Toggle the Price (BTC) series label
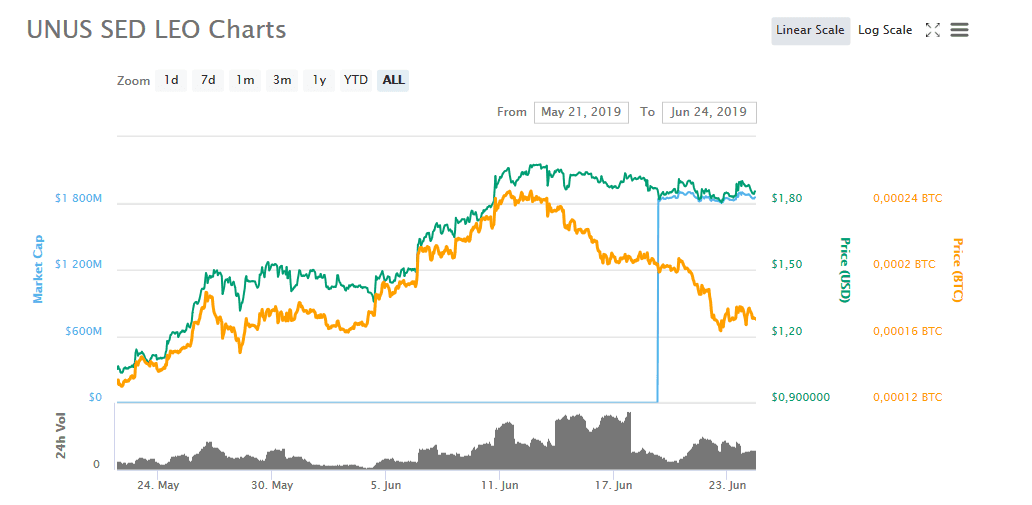1032x505 pixels. [x=957, y=270]
